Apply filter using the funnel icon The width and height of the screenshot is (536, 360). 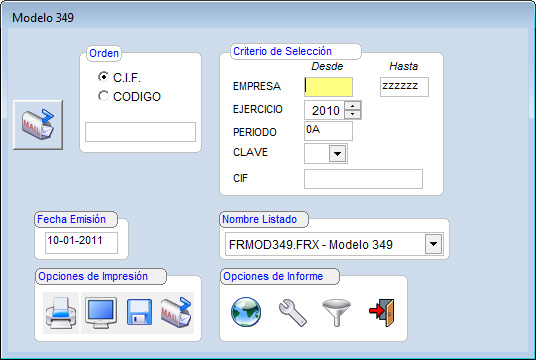click(x=336, y=312)
